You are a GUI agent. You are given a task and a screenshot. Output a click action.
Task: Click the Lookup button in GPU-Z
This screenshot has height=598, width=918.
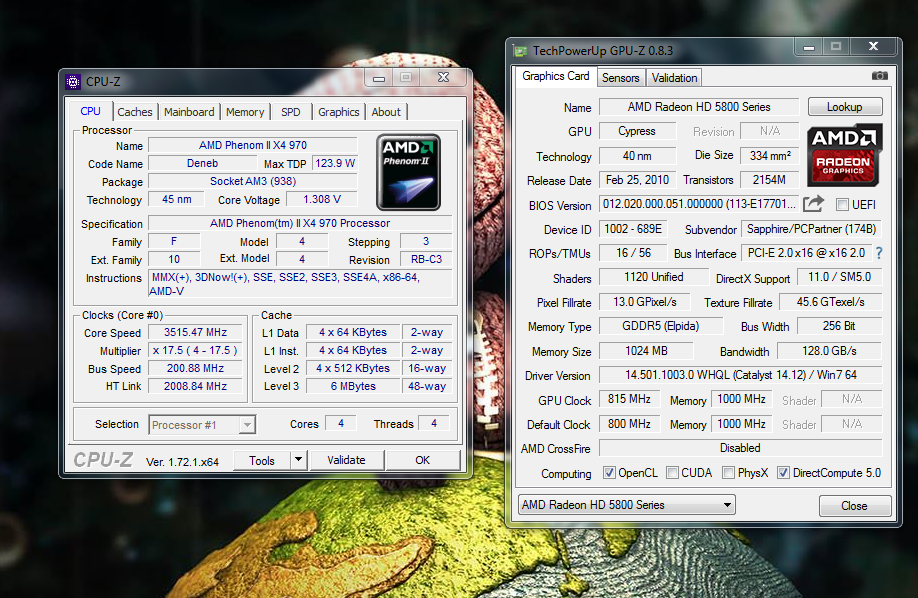point(844,107)
